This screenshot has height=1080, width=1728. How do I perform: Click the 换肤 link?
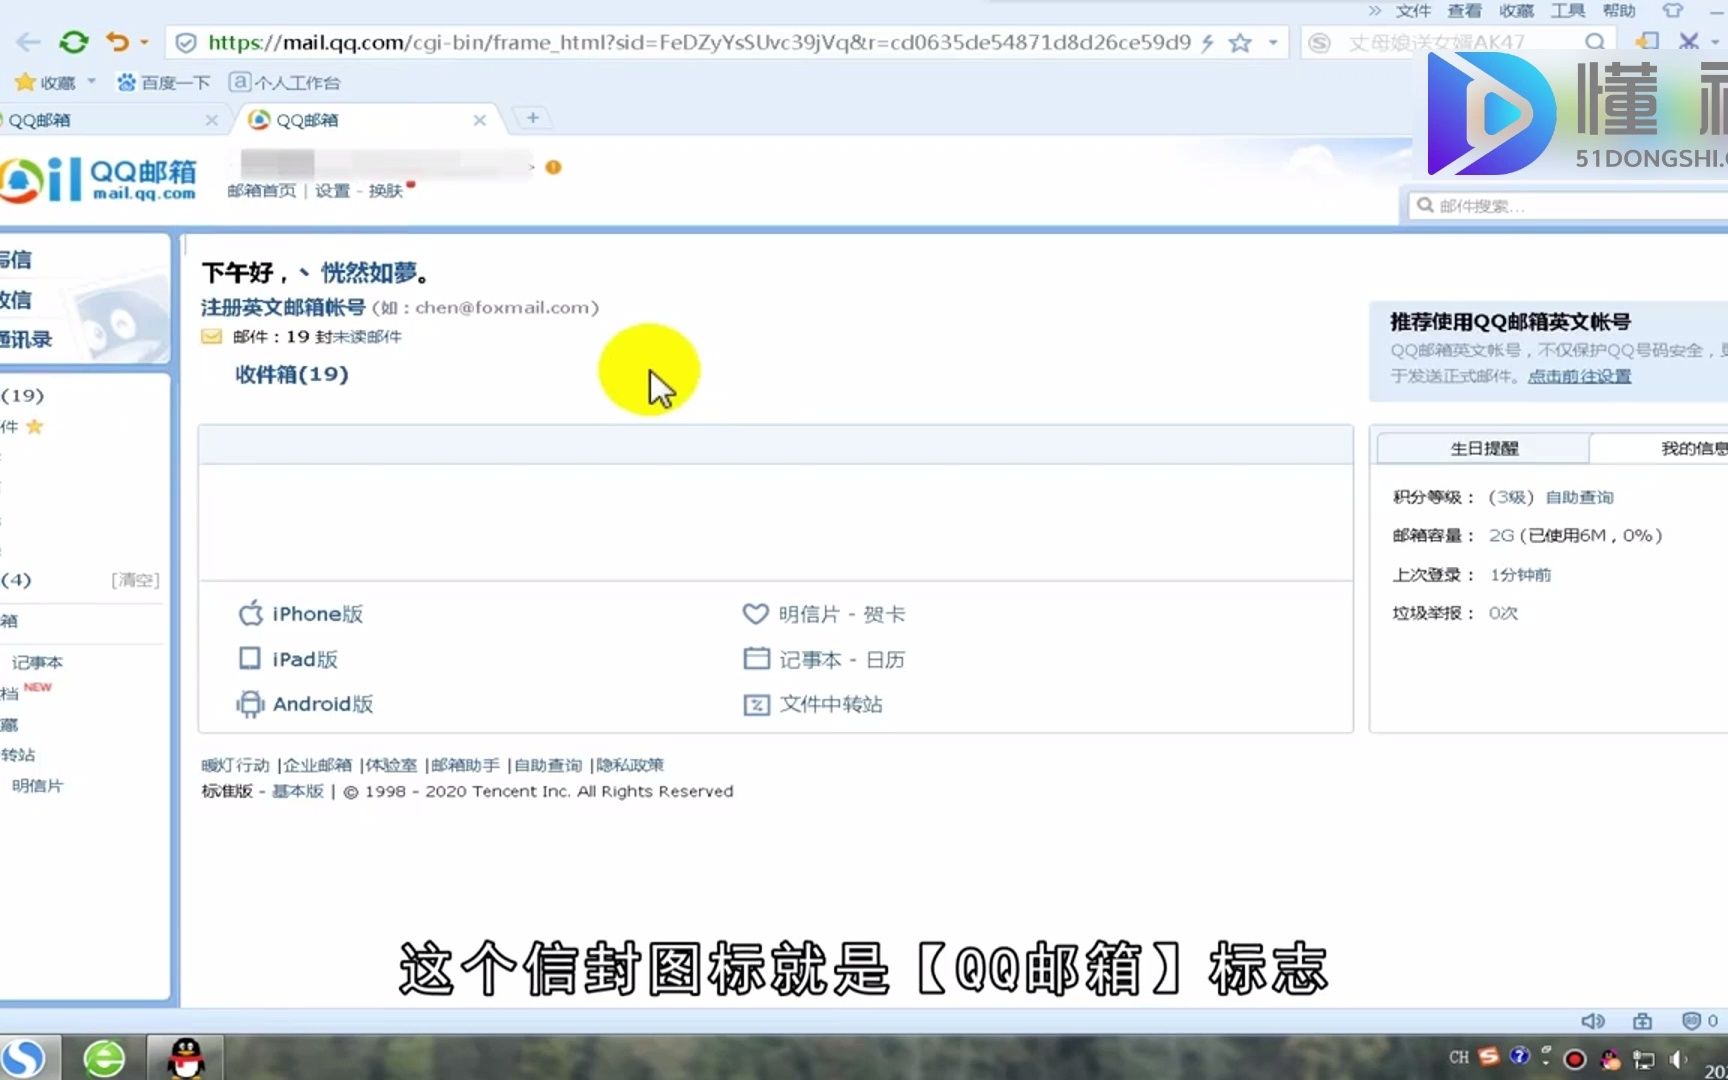coord(385,191)
